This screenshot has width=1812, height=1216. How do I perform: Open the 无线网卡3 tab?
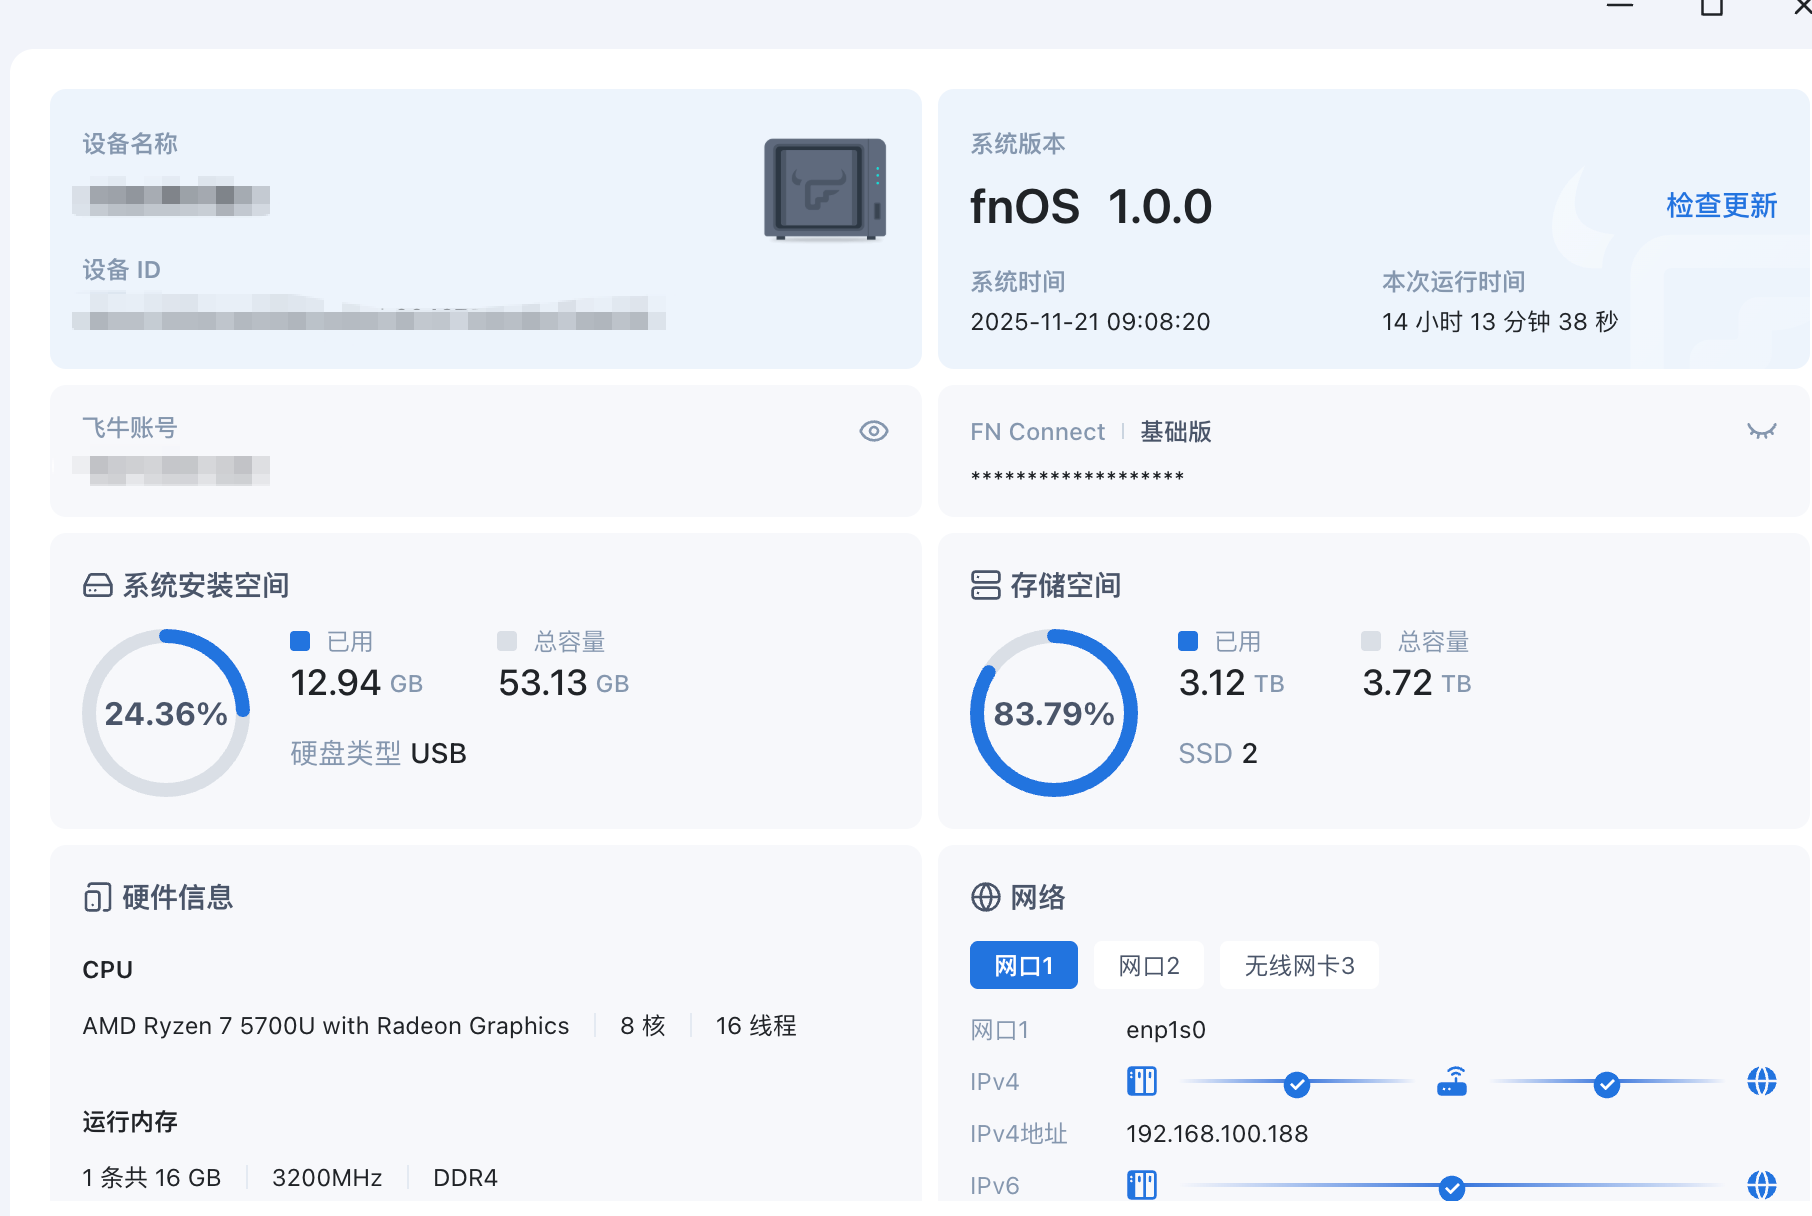click(x=1298, y=966)
